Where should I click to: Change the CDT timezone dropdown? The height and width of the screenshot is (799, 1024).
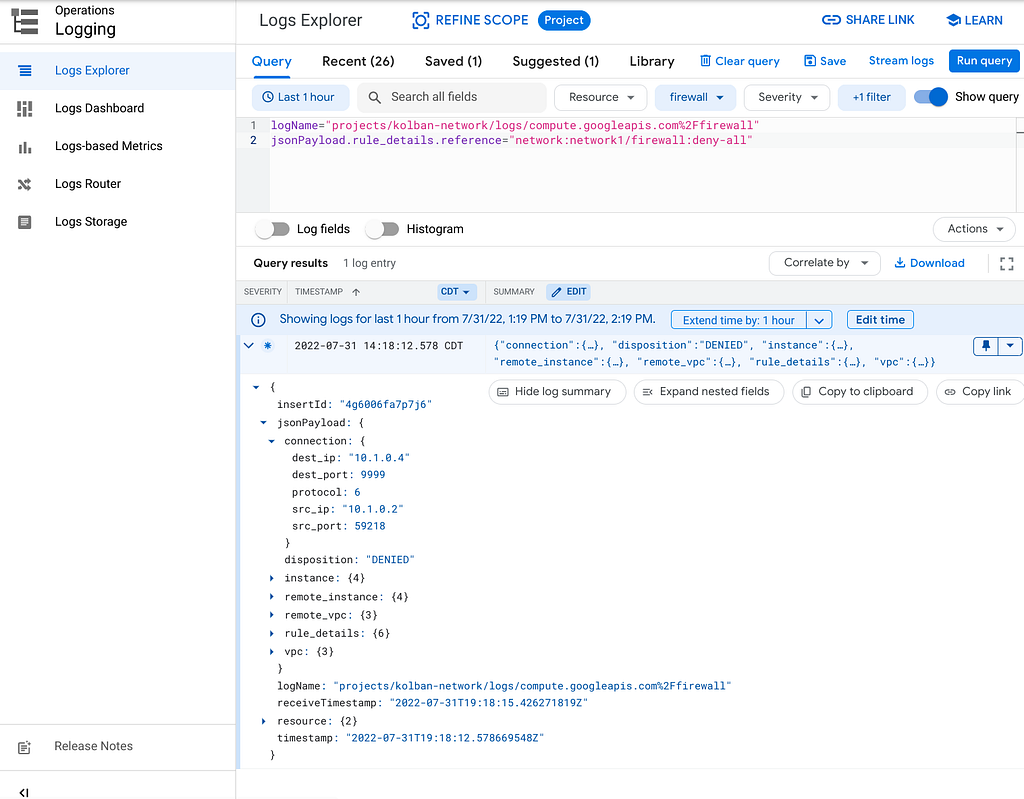click(456, 292)
